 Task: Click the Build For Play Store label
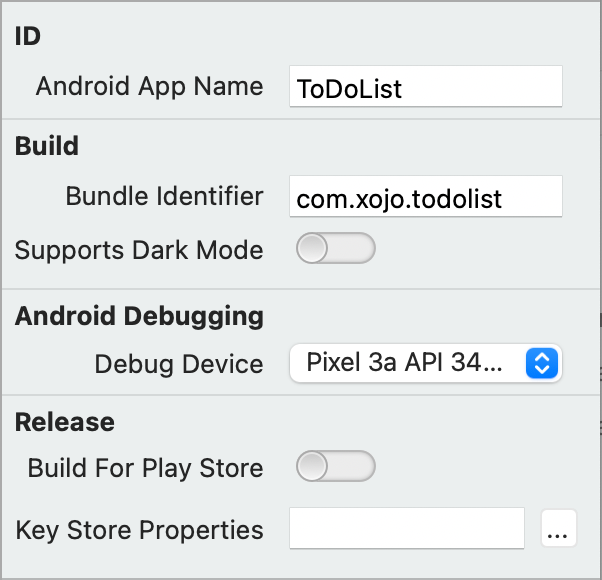click(145, 468)
